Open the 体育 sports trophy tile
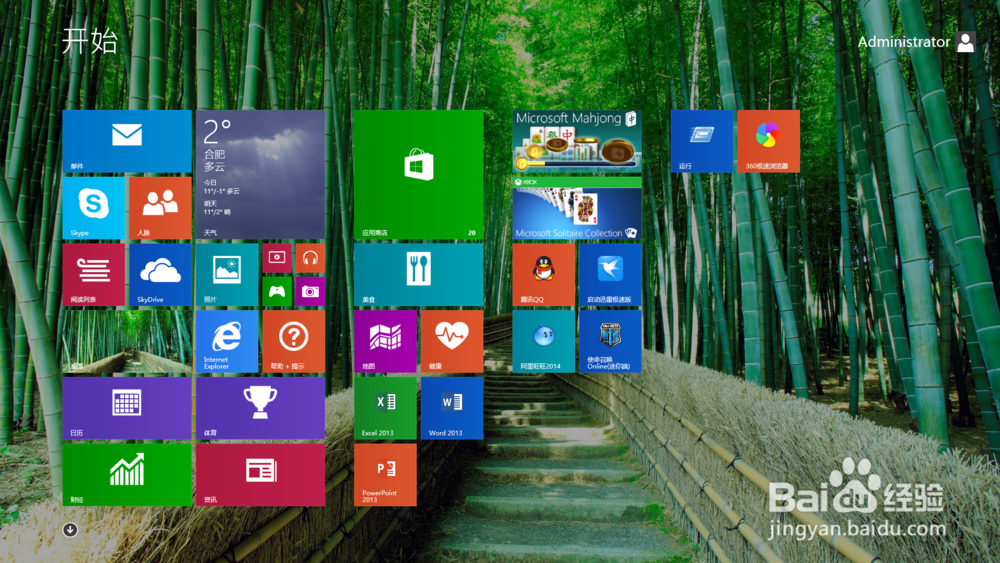Viewport: 1000px width, 563px height. pos(260,408)
